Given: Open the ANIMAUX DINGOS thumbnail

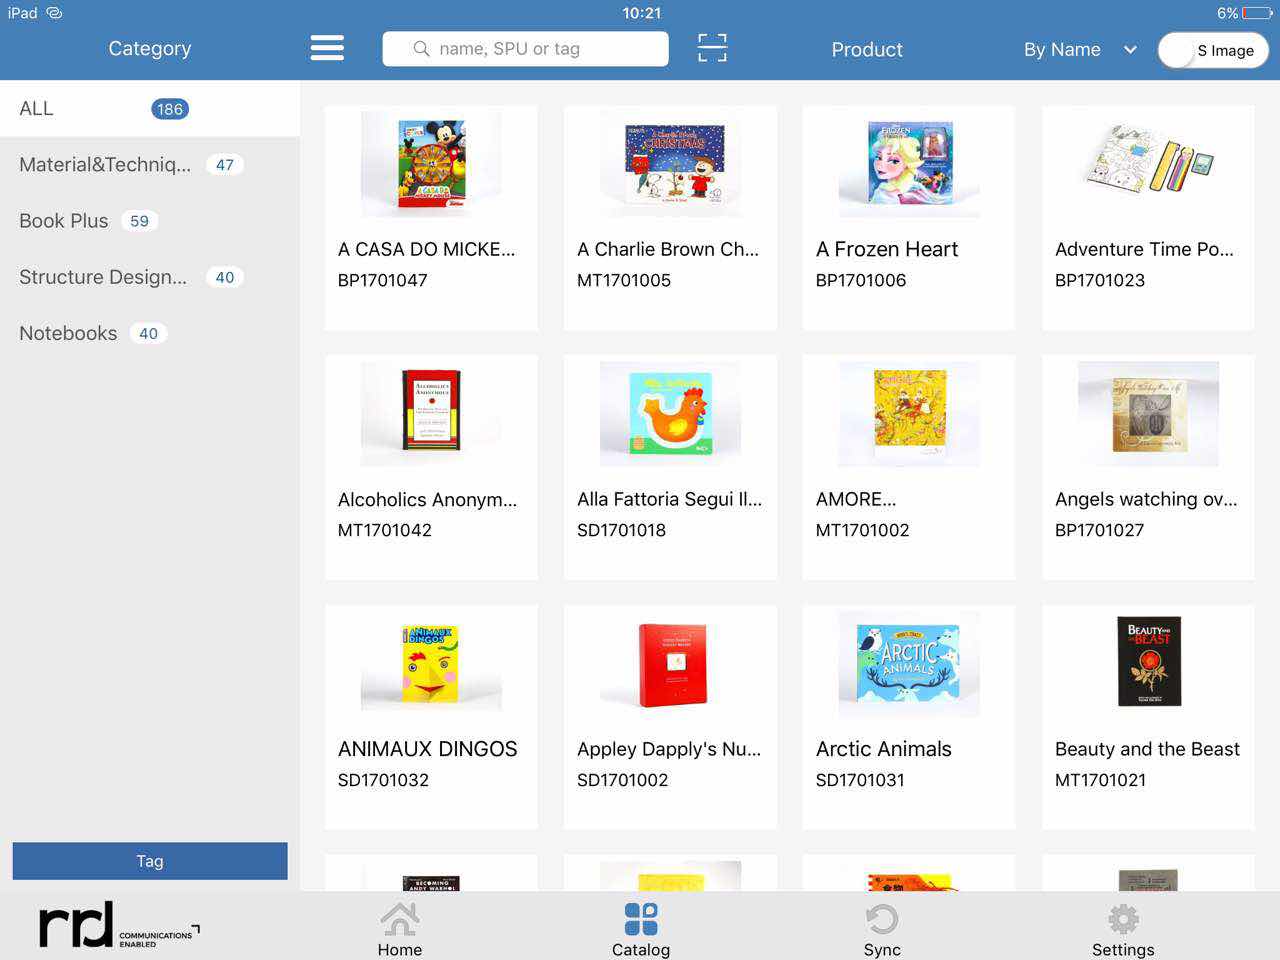Looking at the screenshot, I should pyautogui.click(x=431, y=663).
